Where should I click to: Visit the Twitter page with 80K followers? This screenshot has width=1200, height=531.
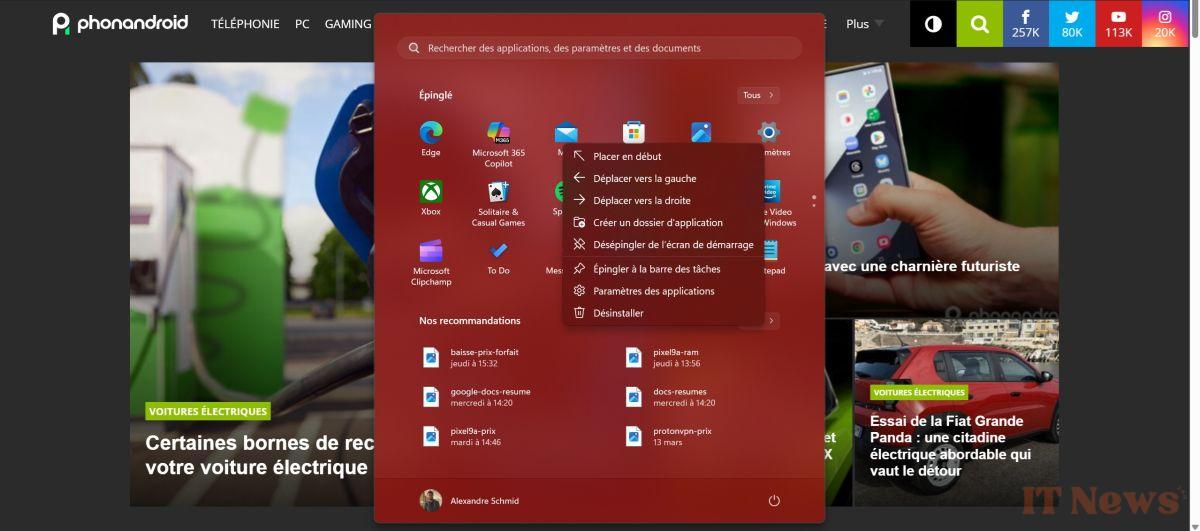coord(1072,23)
